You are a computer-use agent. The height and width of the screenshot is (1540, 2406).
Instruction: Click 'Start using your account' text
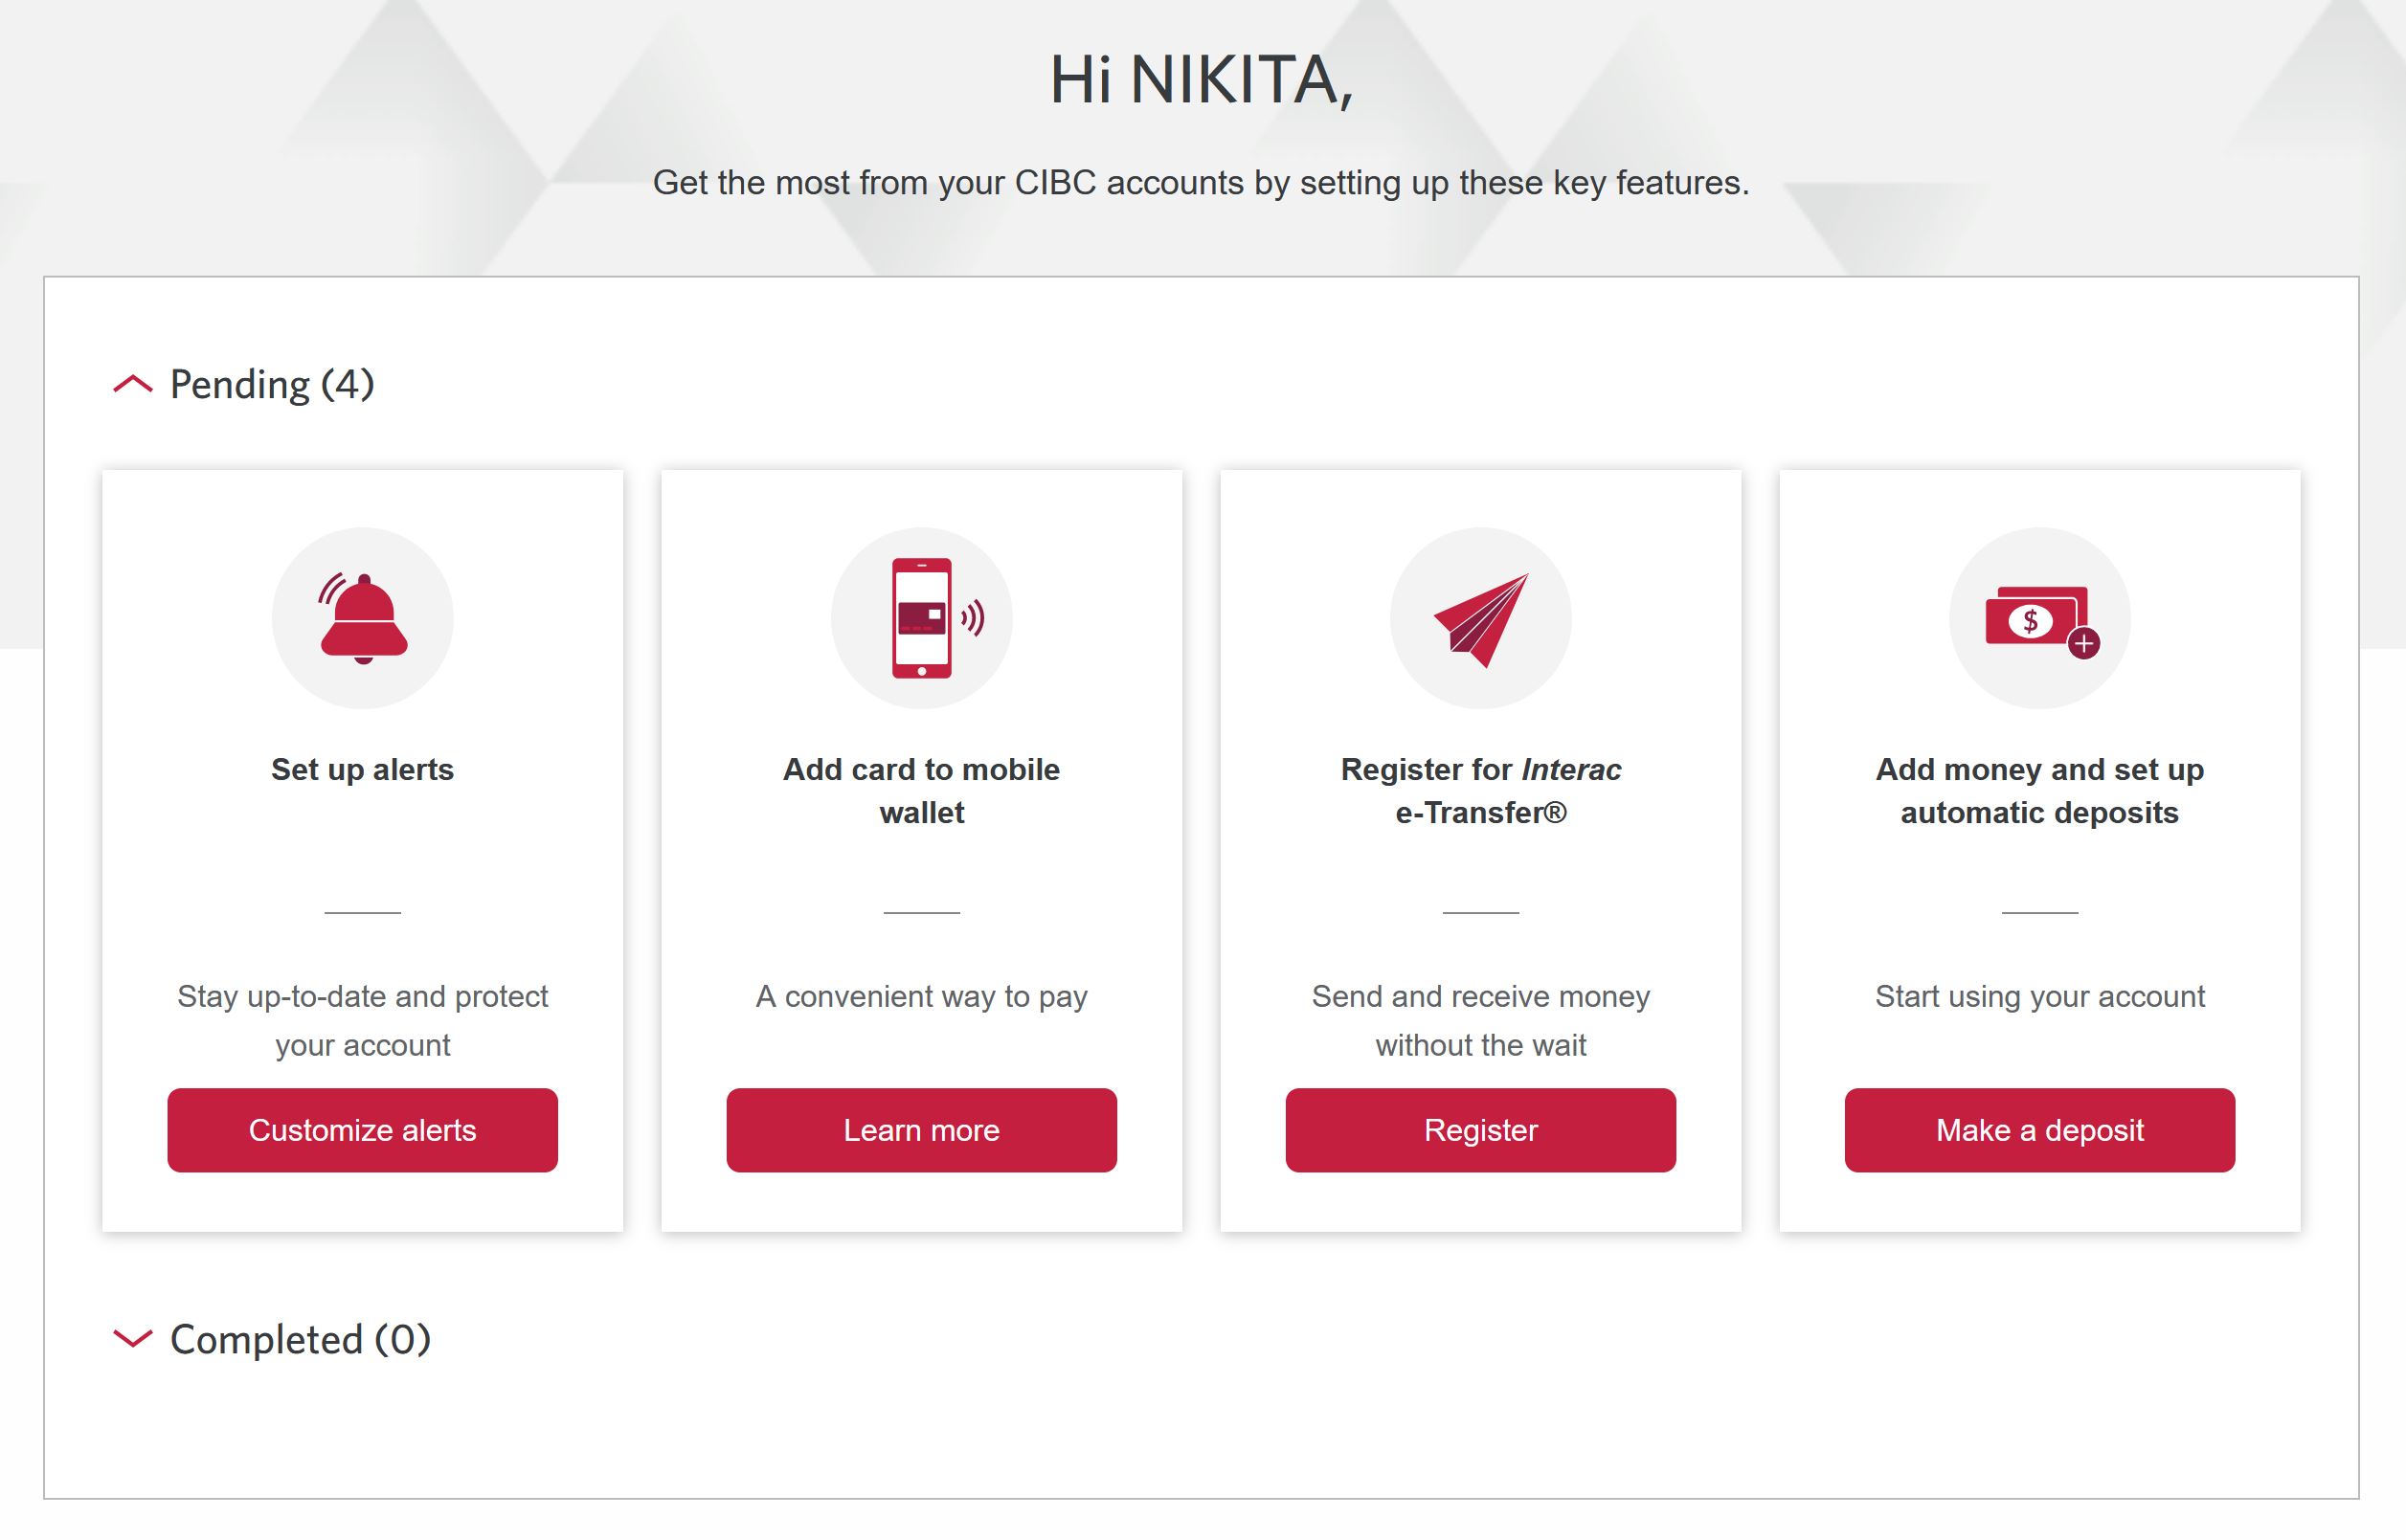pyautogui.click(x=2039, y=996)
